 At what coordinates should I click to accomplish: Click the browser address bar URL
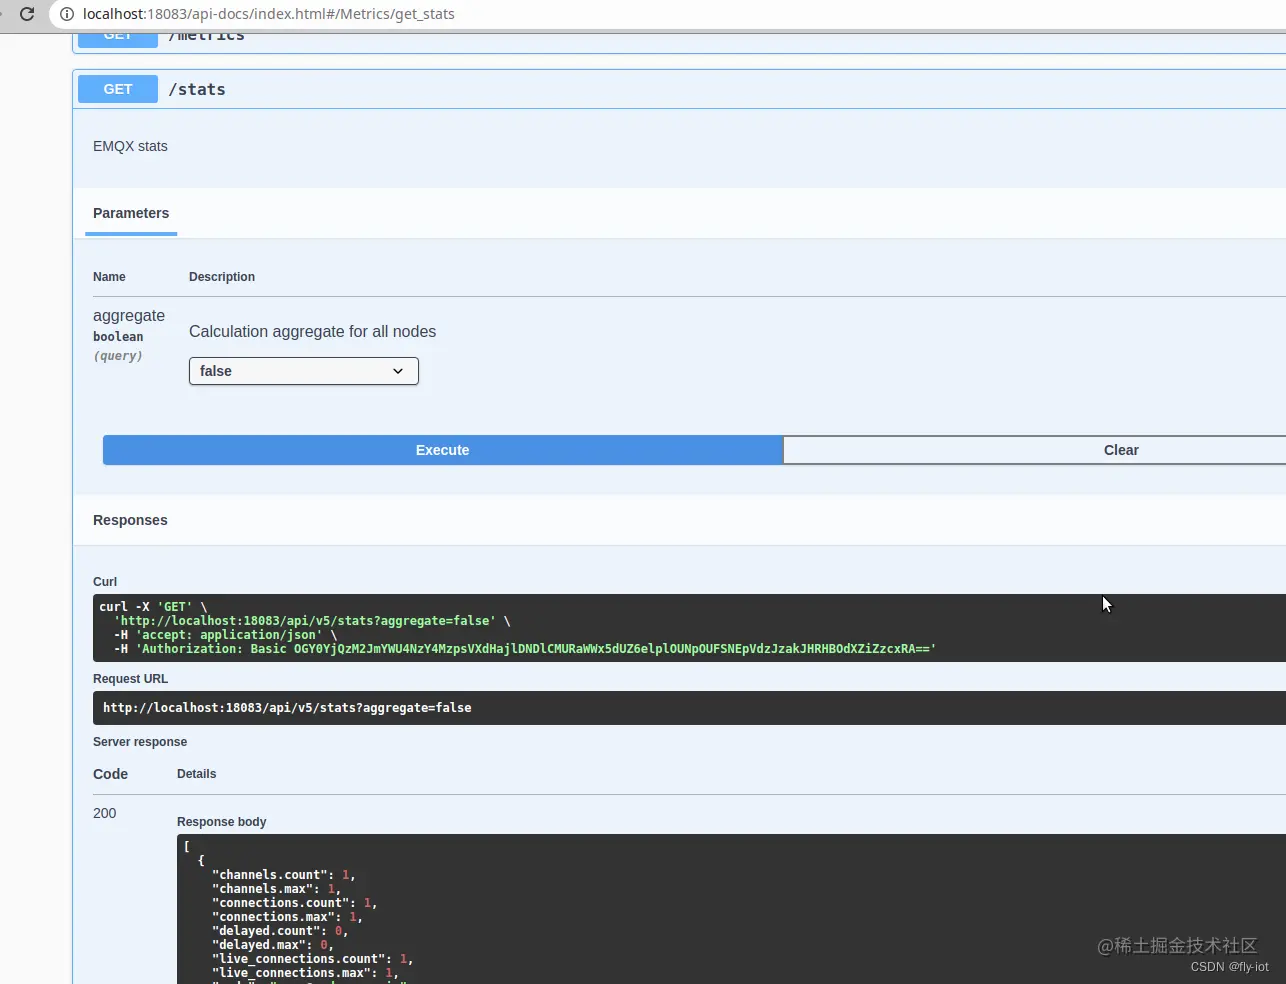[x=268, y=14]
